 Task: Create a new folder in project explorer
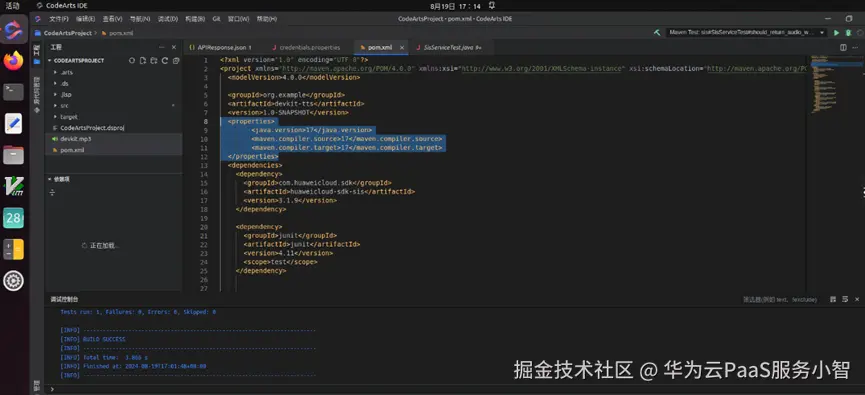click(153, 61)
